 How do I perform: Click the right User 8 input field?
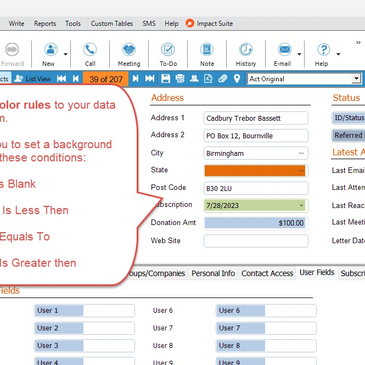click(x=266, y=346)
